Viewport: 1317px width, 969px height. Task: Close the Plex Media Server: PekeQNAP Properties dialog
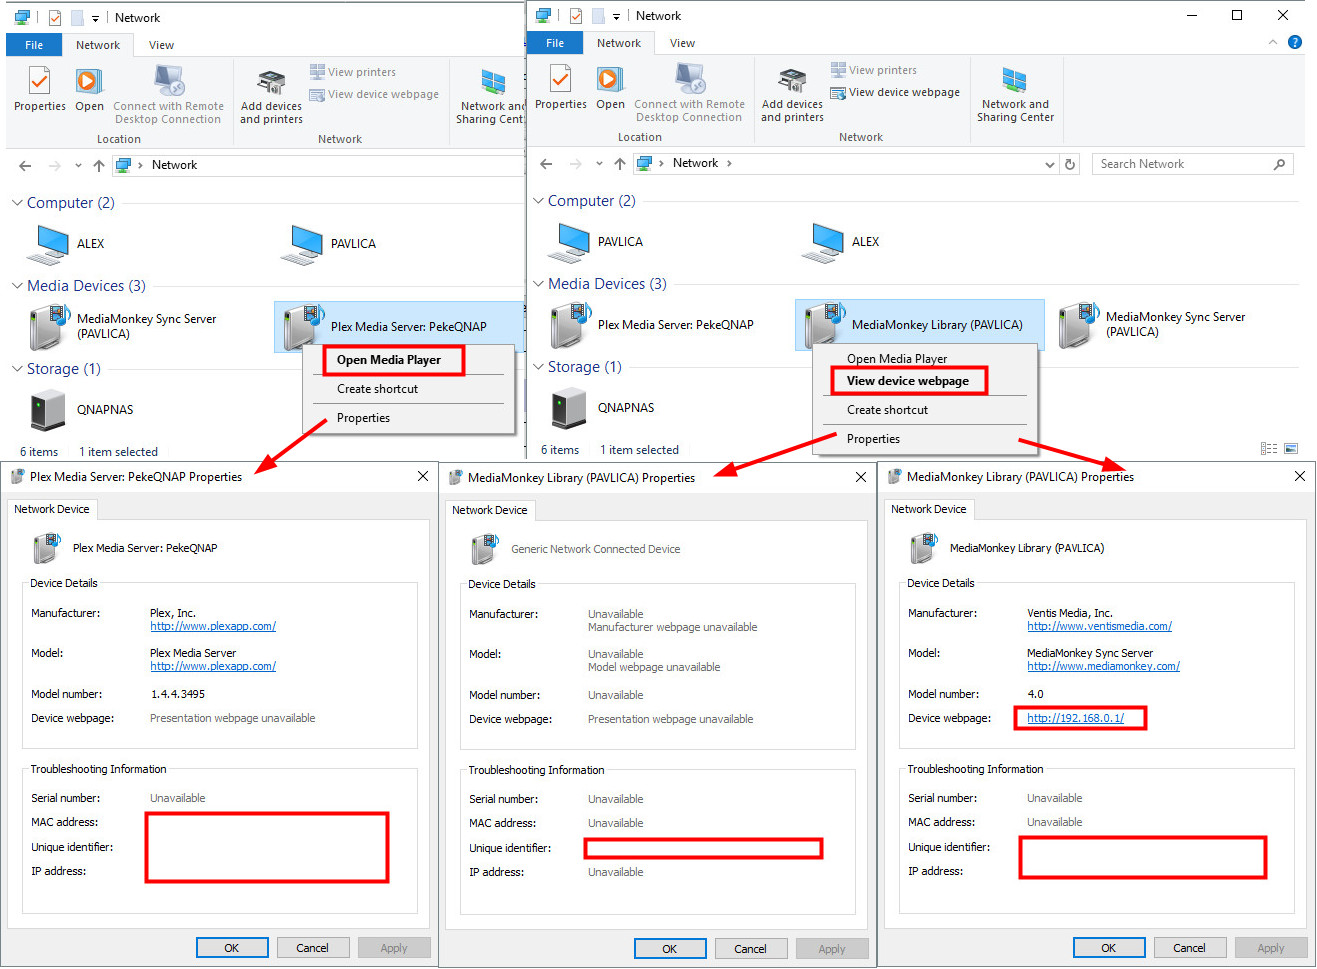point(423,476)
